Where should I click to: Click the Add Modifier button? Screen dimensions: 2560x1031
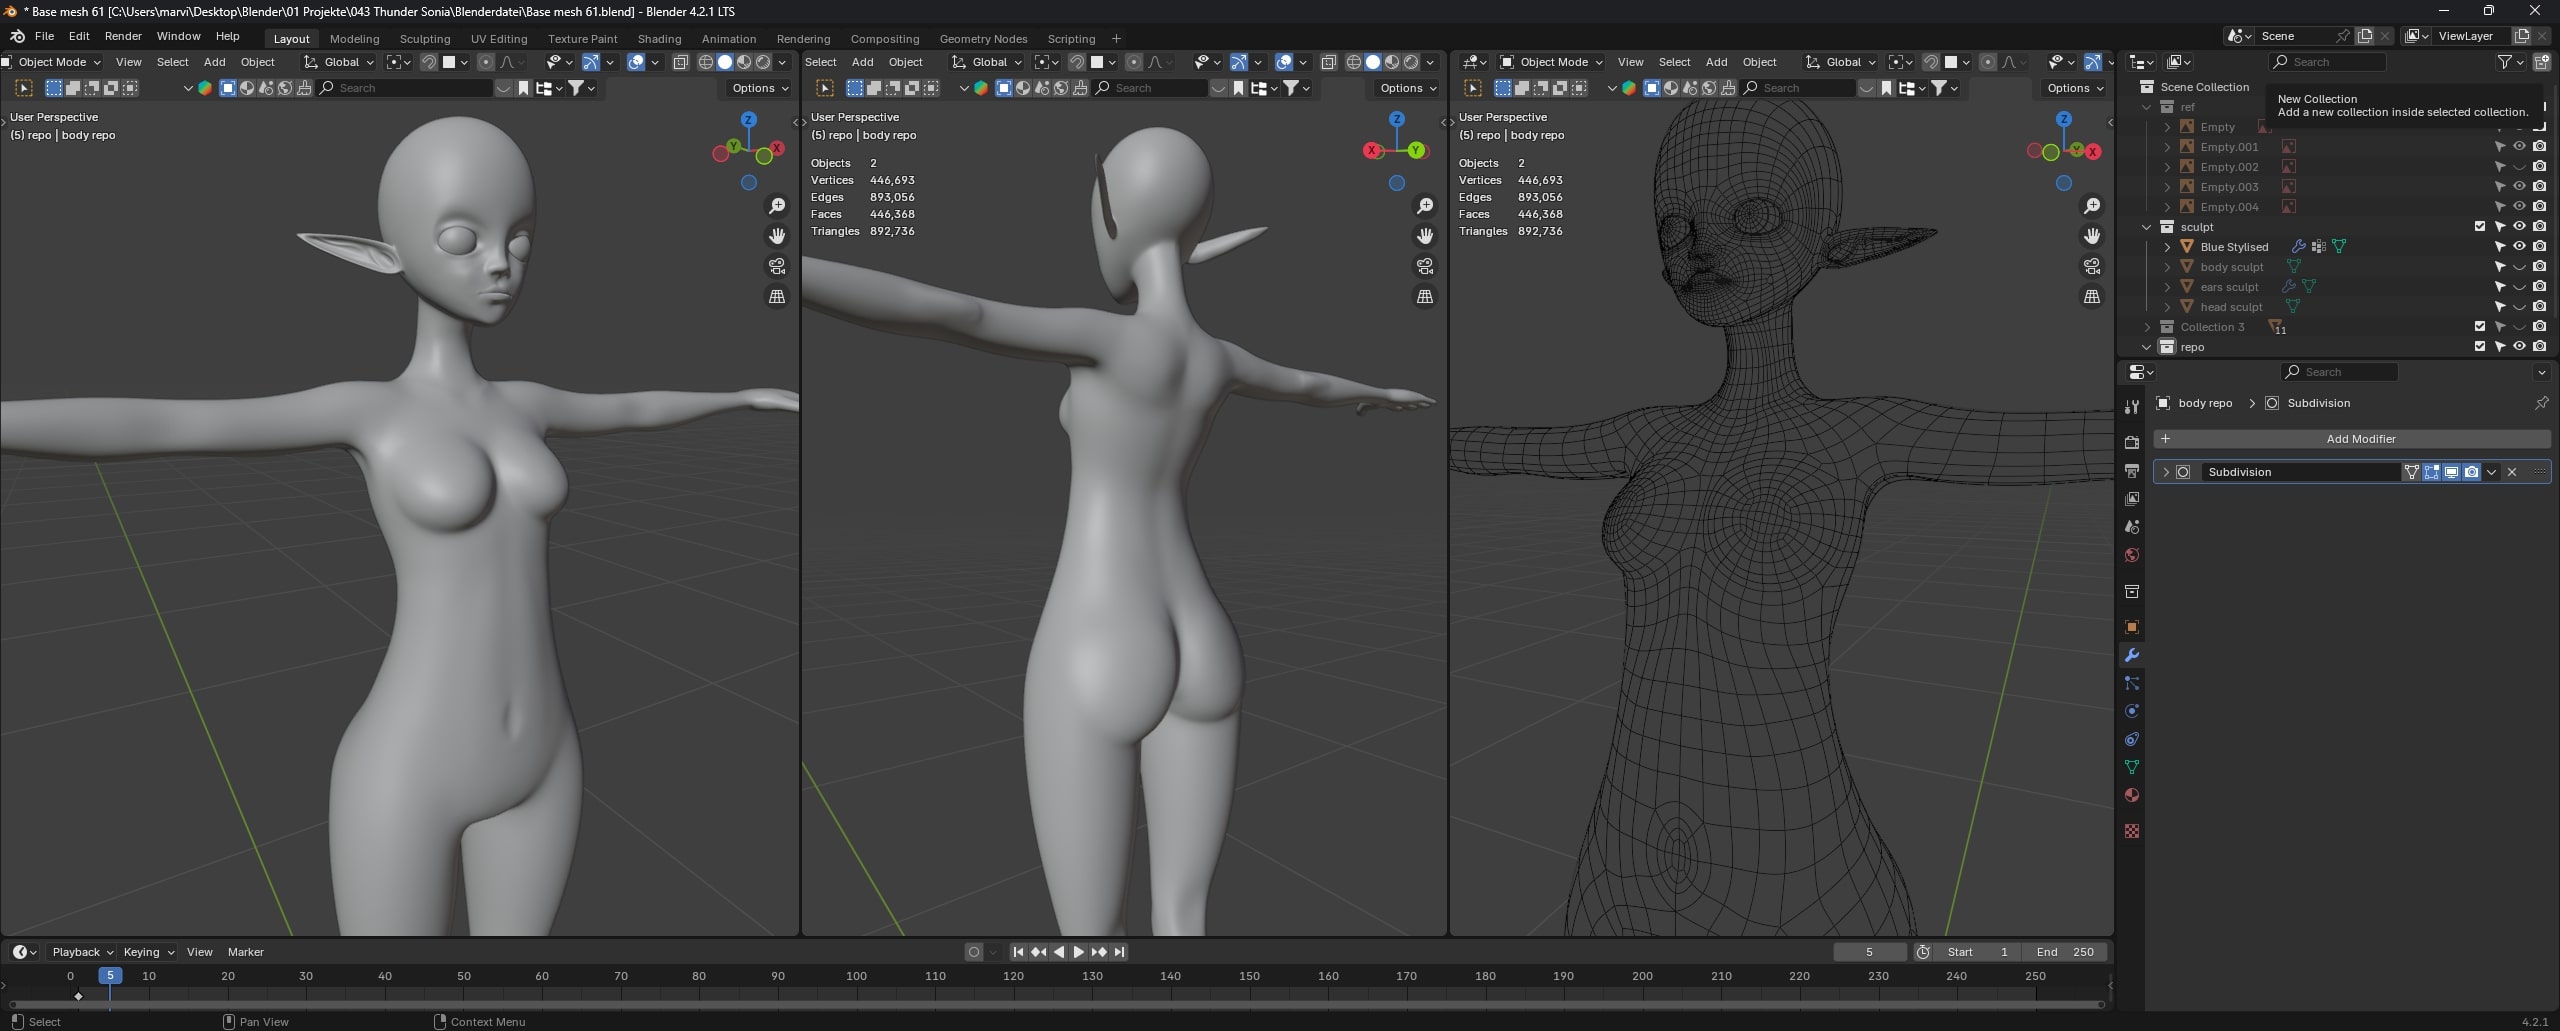click(2360, 439)
